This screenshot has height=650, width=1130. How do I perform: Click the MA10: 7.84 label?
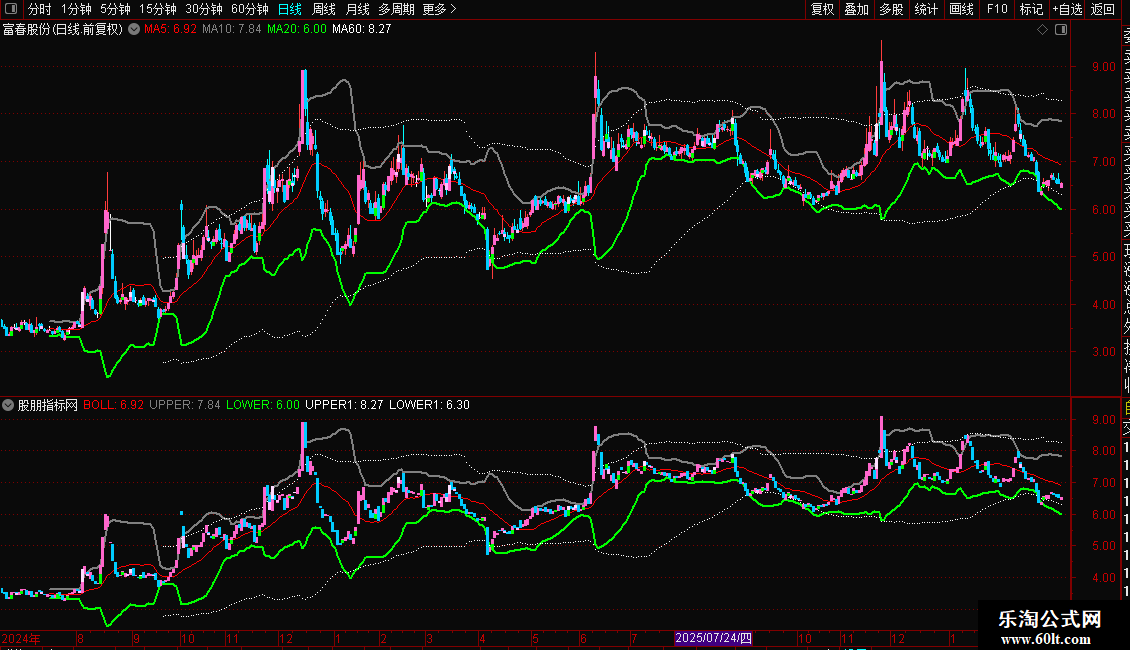coord(231,29)
